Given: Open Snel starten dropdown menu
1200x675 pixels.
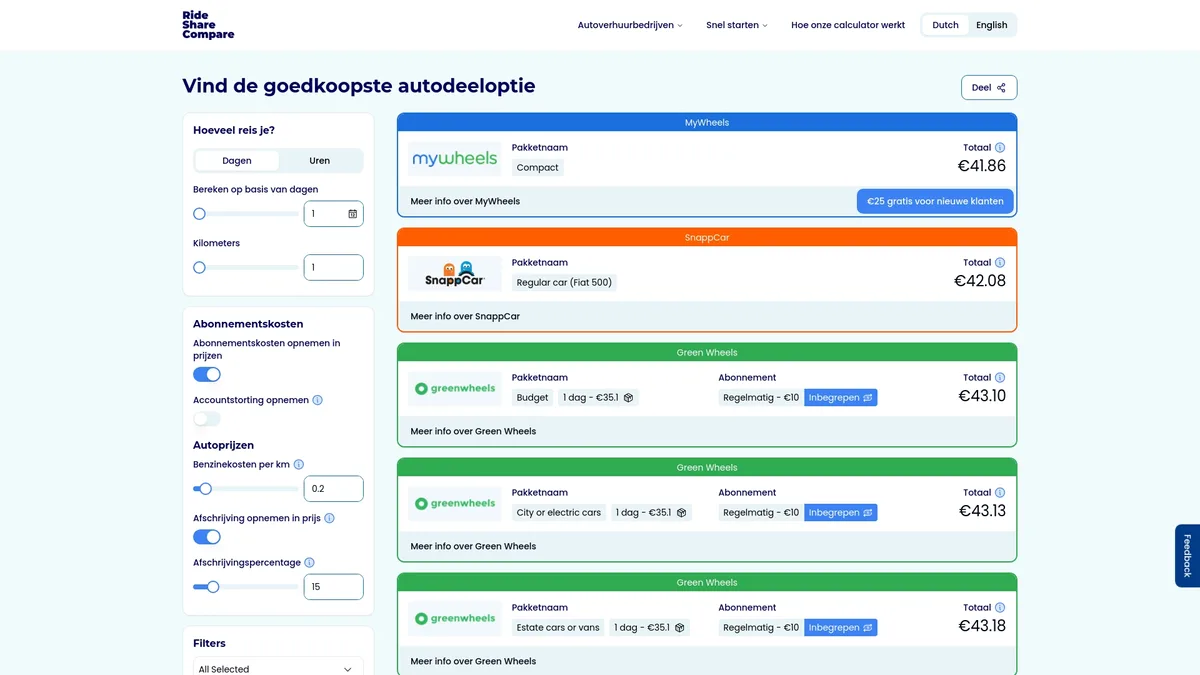Looking at the screenshot, I should click(x=737, y=25).
